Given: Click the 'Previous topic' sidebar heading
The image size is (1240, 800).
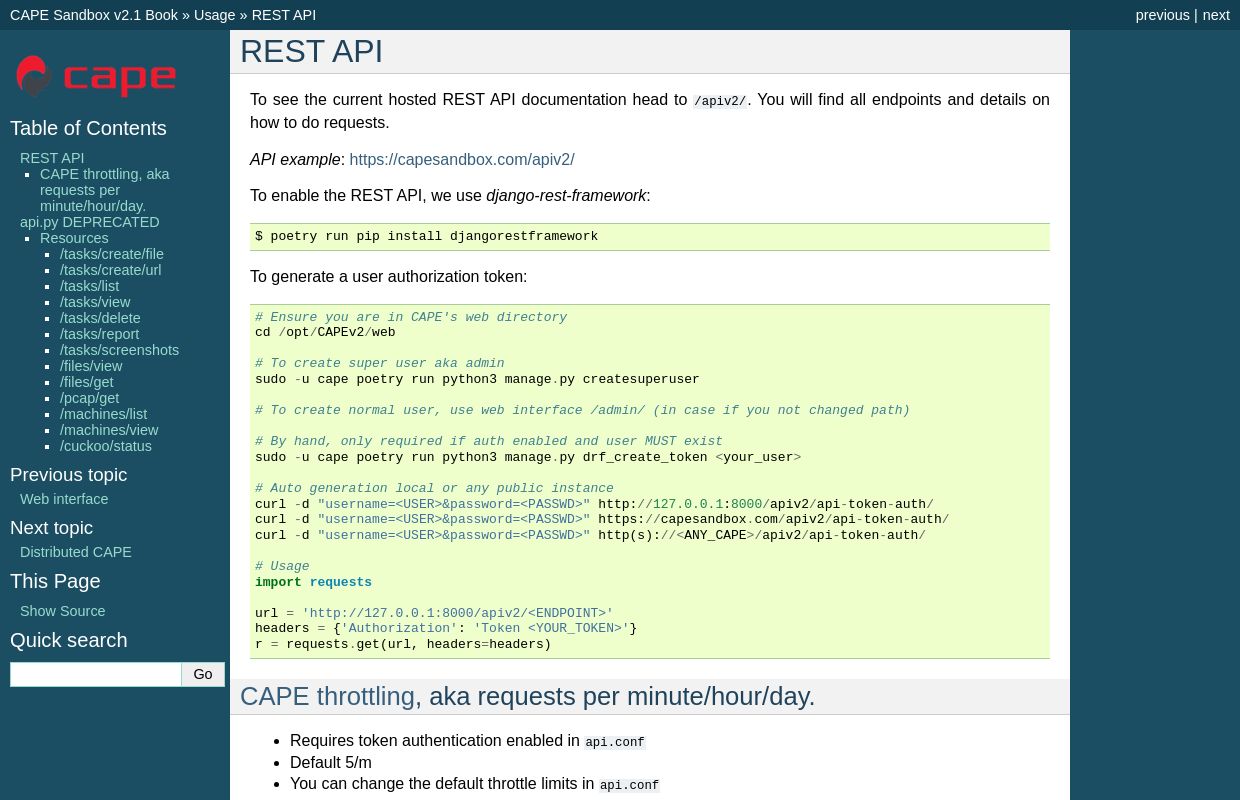Looking at the screenshot, I should pyautogui.click(x=68, y=475).
